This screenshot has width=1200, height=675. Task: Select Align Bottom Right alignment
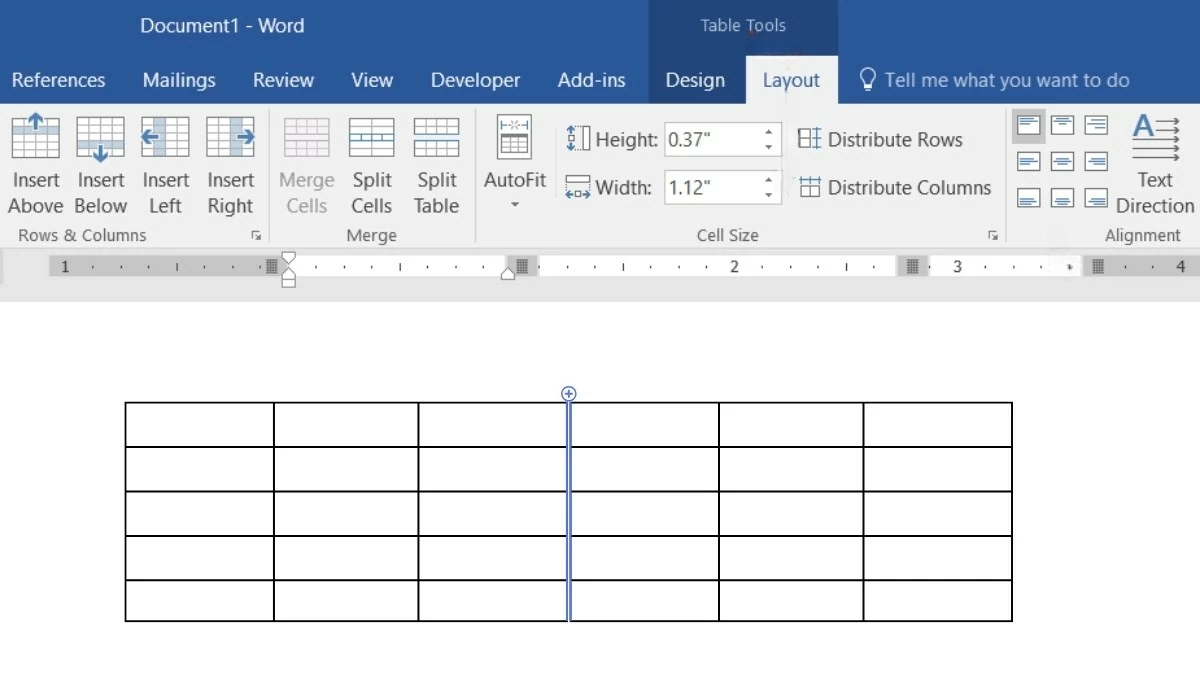click(1096, 198)
